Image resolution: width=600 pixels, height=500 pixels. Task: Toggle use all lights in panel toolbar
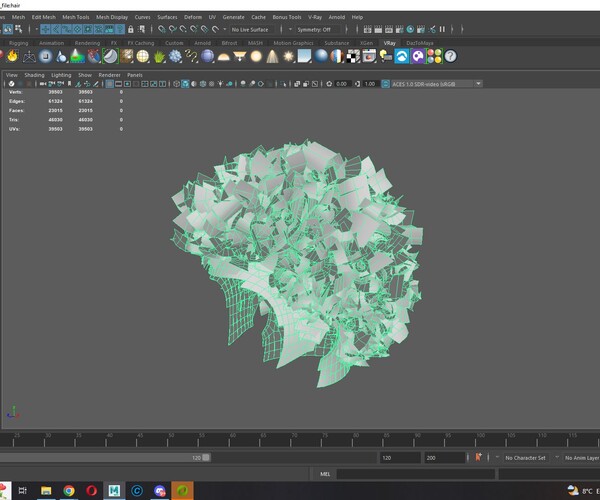click(220, 84)
